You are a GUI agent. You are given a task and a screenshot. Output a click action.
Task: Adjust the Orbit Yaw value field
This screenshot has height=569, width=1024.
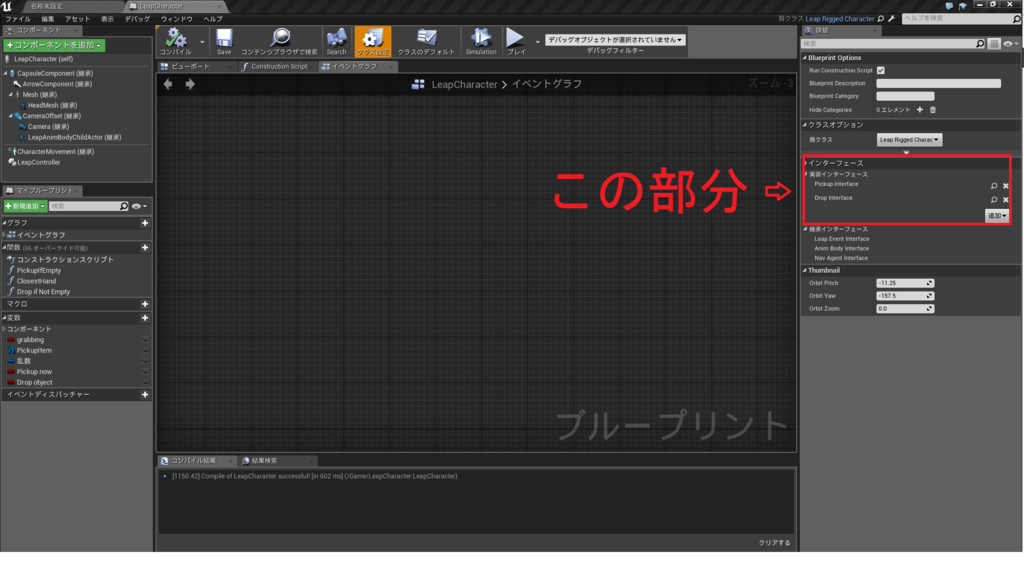click(904, 296)
